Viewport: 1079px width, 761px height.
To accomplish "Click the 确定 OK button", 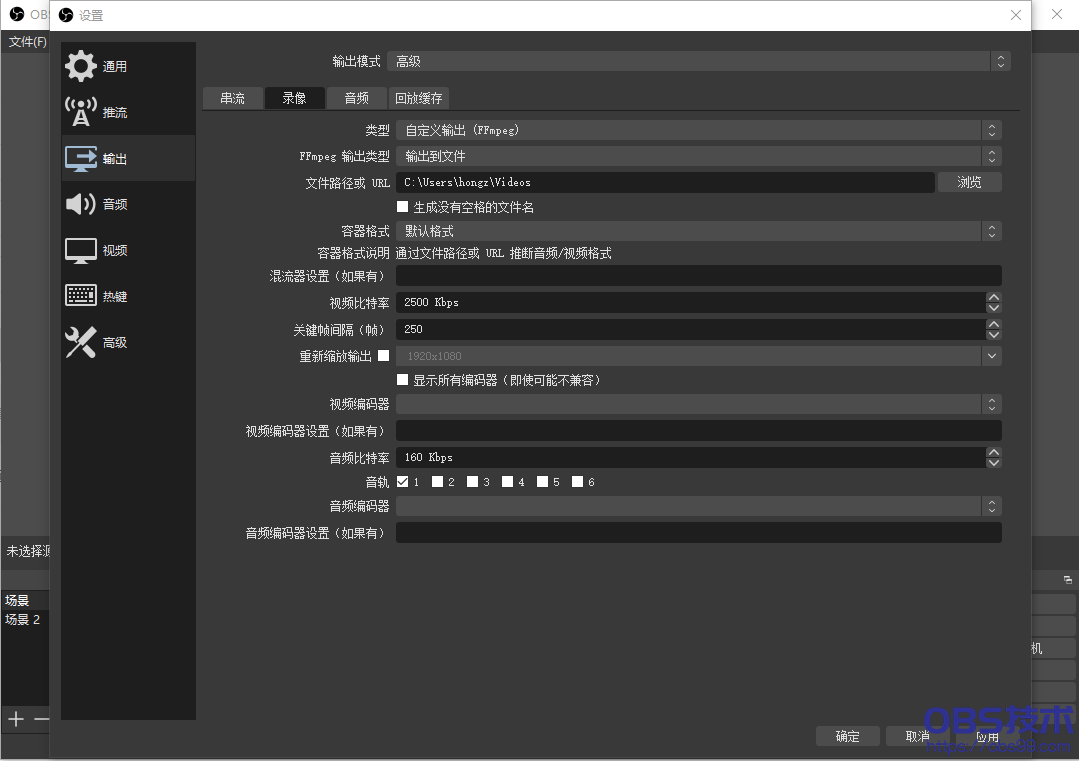I will point(847,736).
